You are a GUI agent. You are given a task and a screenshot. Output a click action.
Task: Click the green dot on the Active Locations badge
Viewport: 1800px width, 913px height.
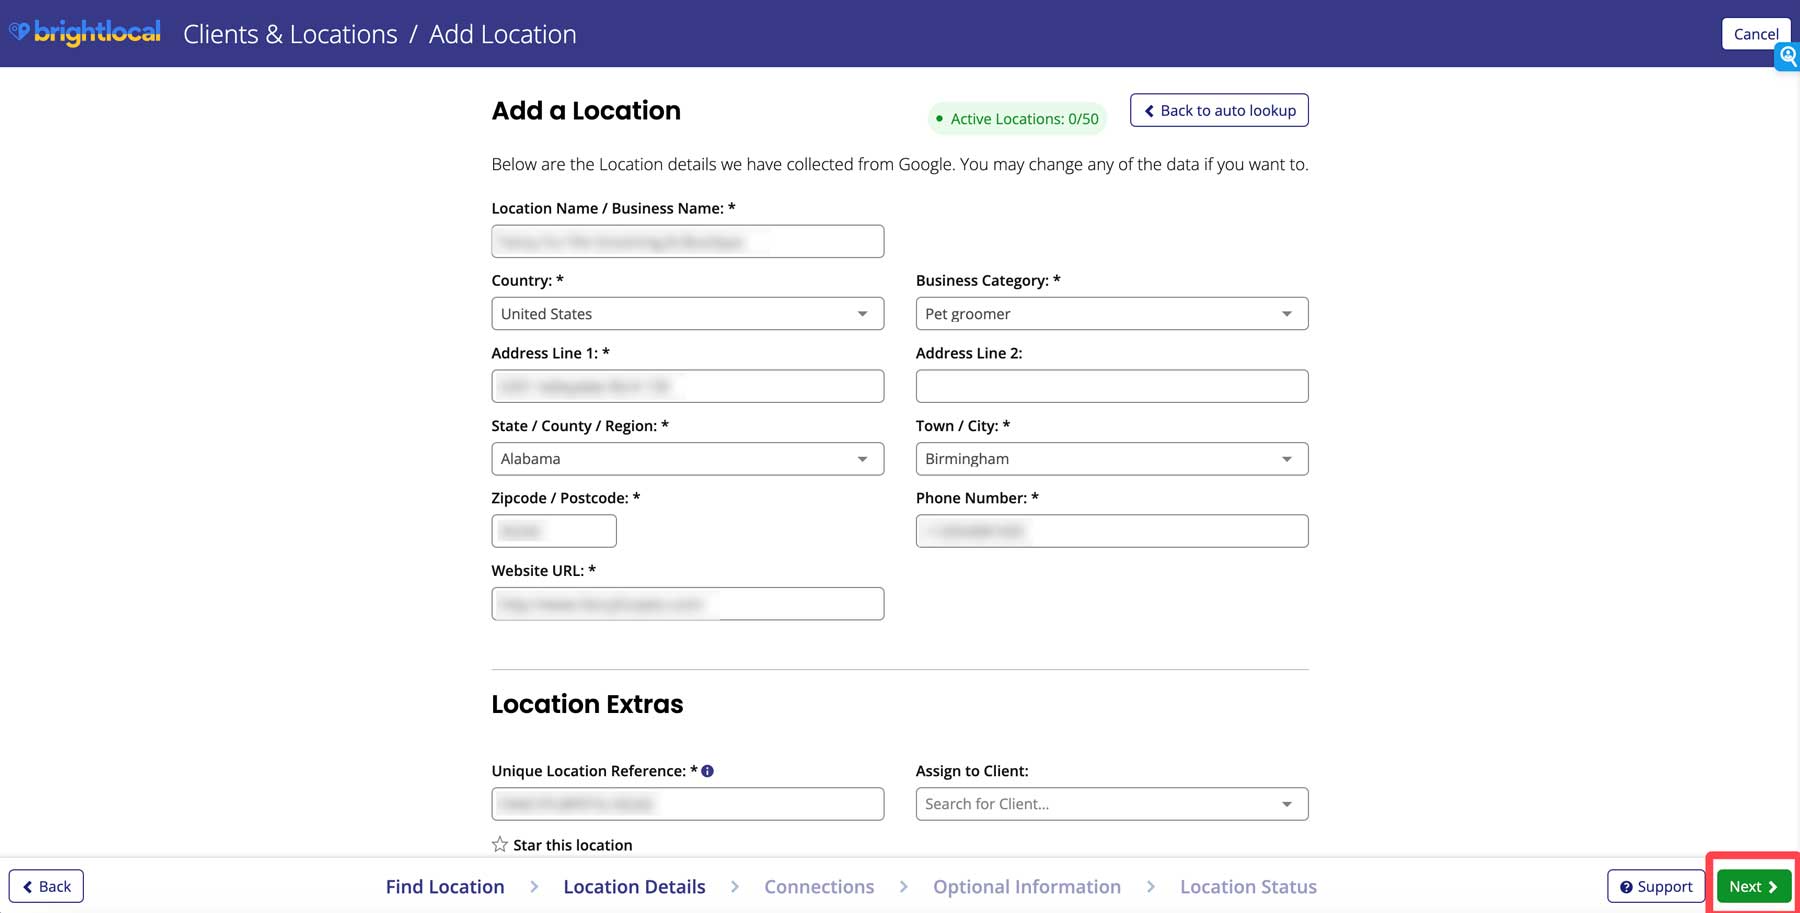(x=938, y=118)
